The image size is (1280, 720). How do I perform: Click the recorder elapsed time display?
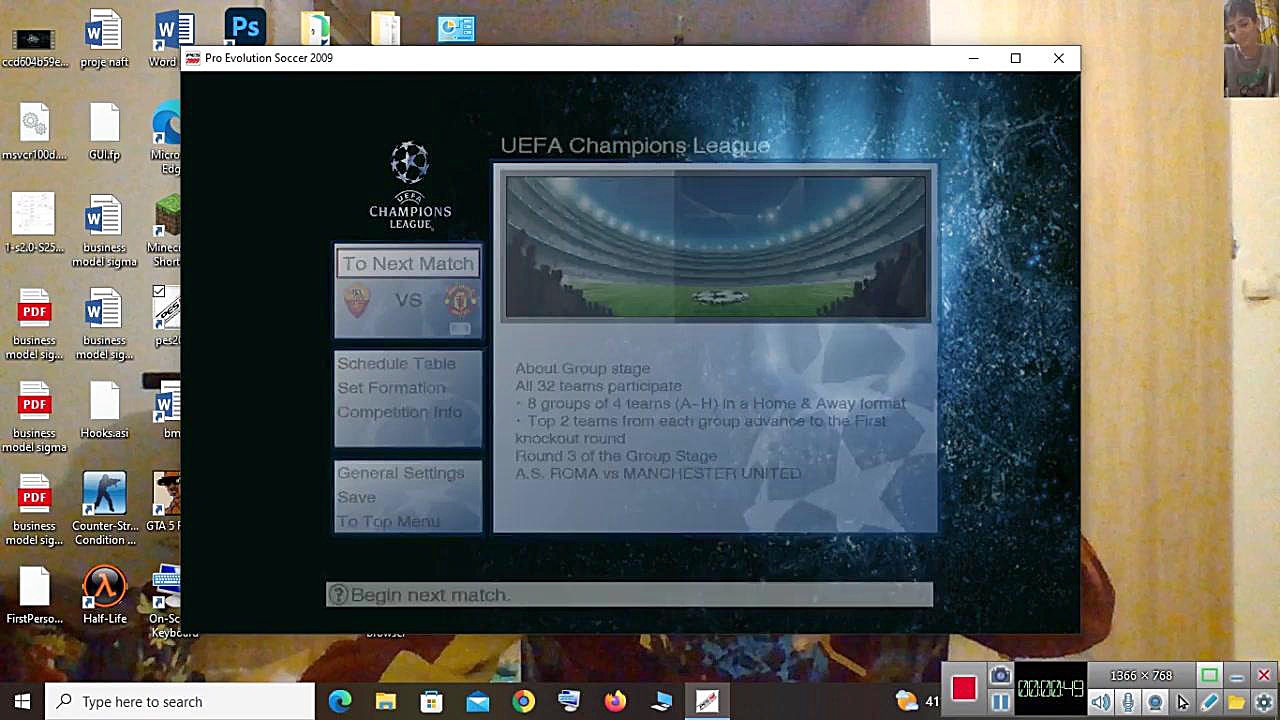pos(1050,689)
